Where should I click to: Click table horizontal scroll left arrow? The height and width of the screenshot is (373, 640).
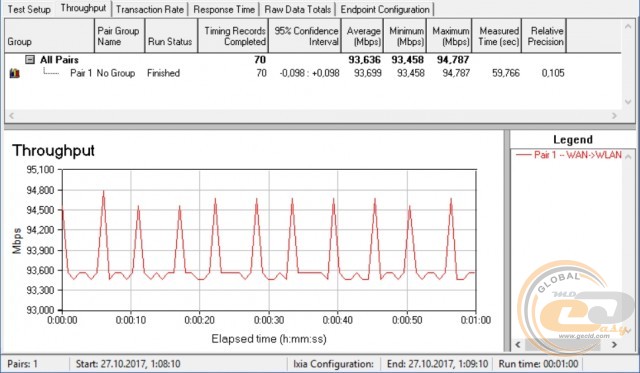pyautogui.click(x=11, y=116)
